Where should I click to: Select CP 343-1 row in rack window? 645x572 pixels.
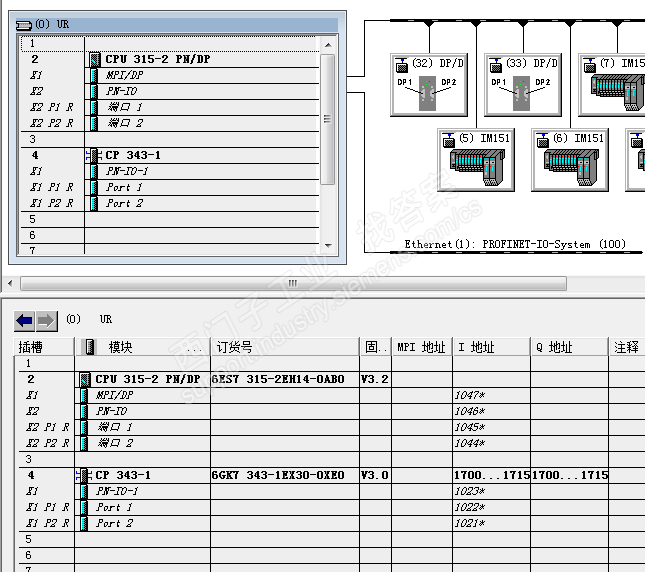(x=170, y=155)
